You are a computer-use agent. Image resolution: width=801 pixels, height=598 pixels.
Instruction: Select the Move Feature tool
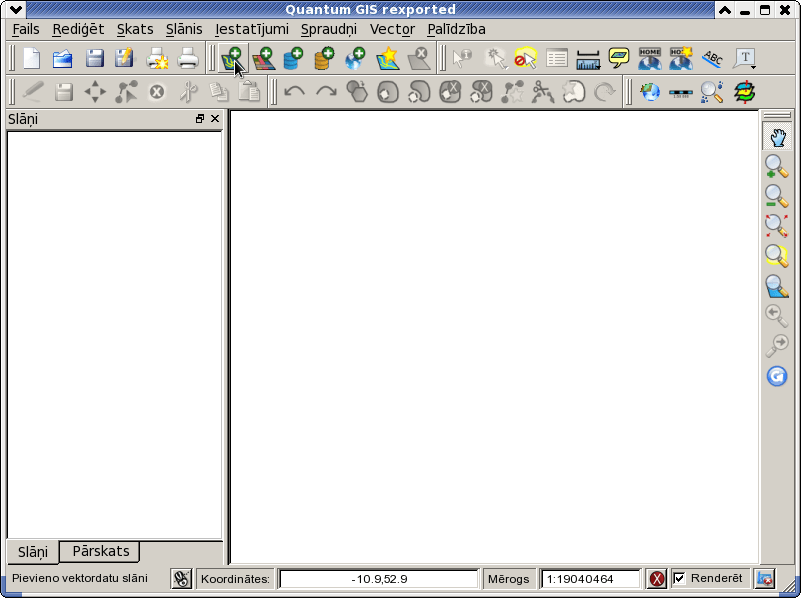(x=95, y=92)
